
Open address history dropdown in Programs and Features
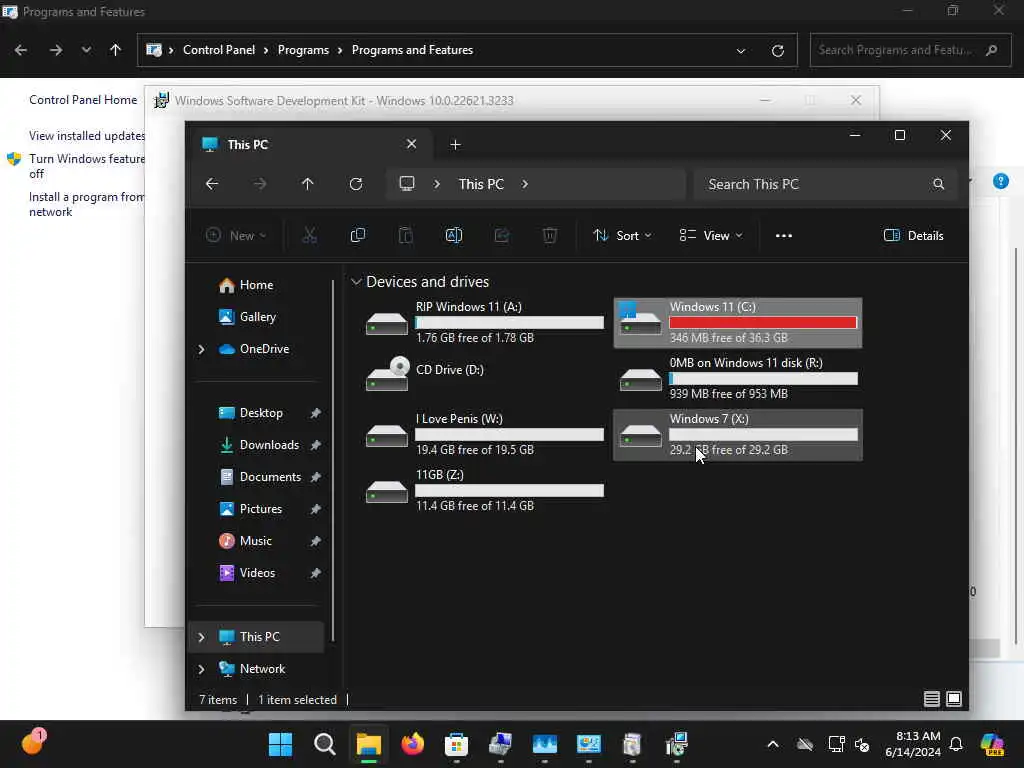(x=741, y=50)
